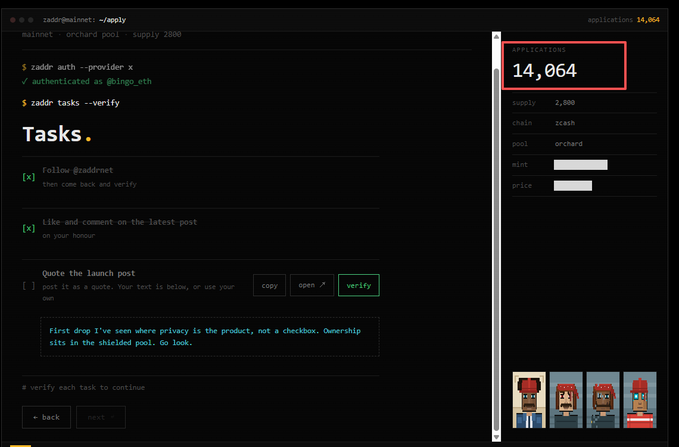
Task: Click the 'zaddr tasks --verify' command line
Action: [71, 103]
